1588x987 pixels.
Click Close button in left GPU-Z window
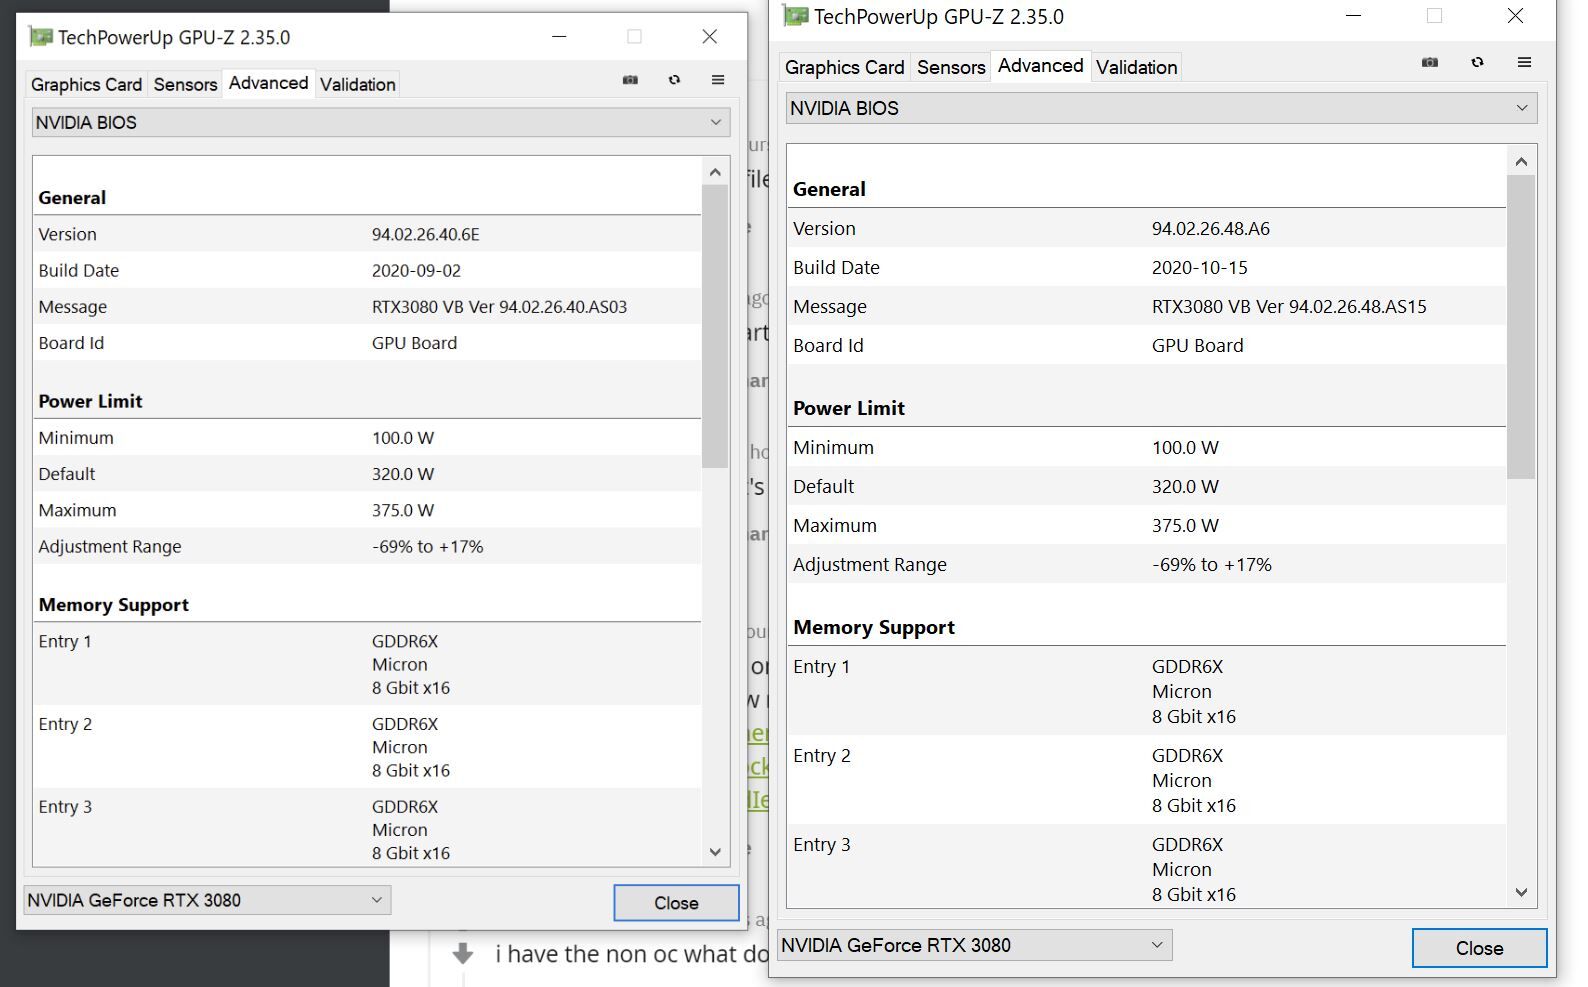click(676, 903)
